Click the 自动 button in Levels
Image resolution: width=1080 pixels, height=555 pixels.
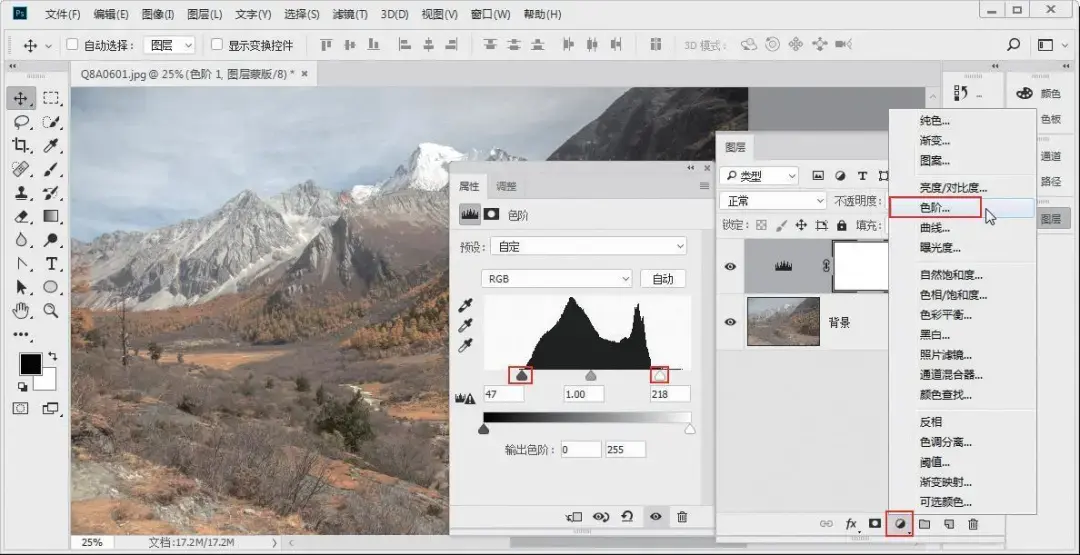(x=663, y=279)
